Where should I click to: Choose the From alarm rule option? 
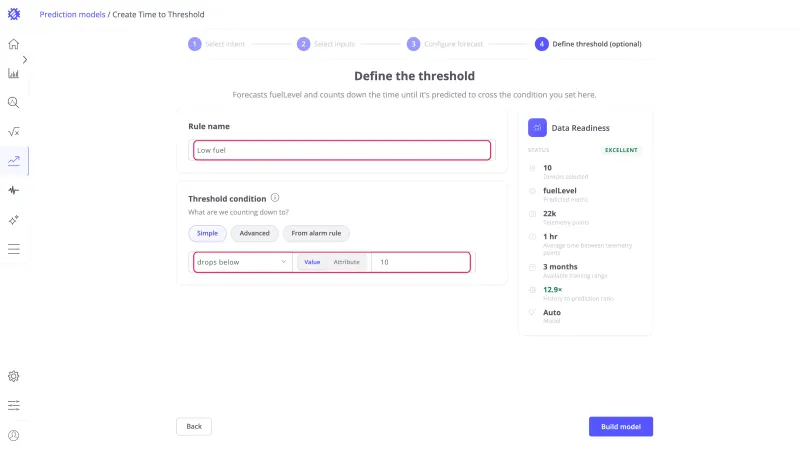[x=316, y=233]
